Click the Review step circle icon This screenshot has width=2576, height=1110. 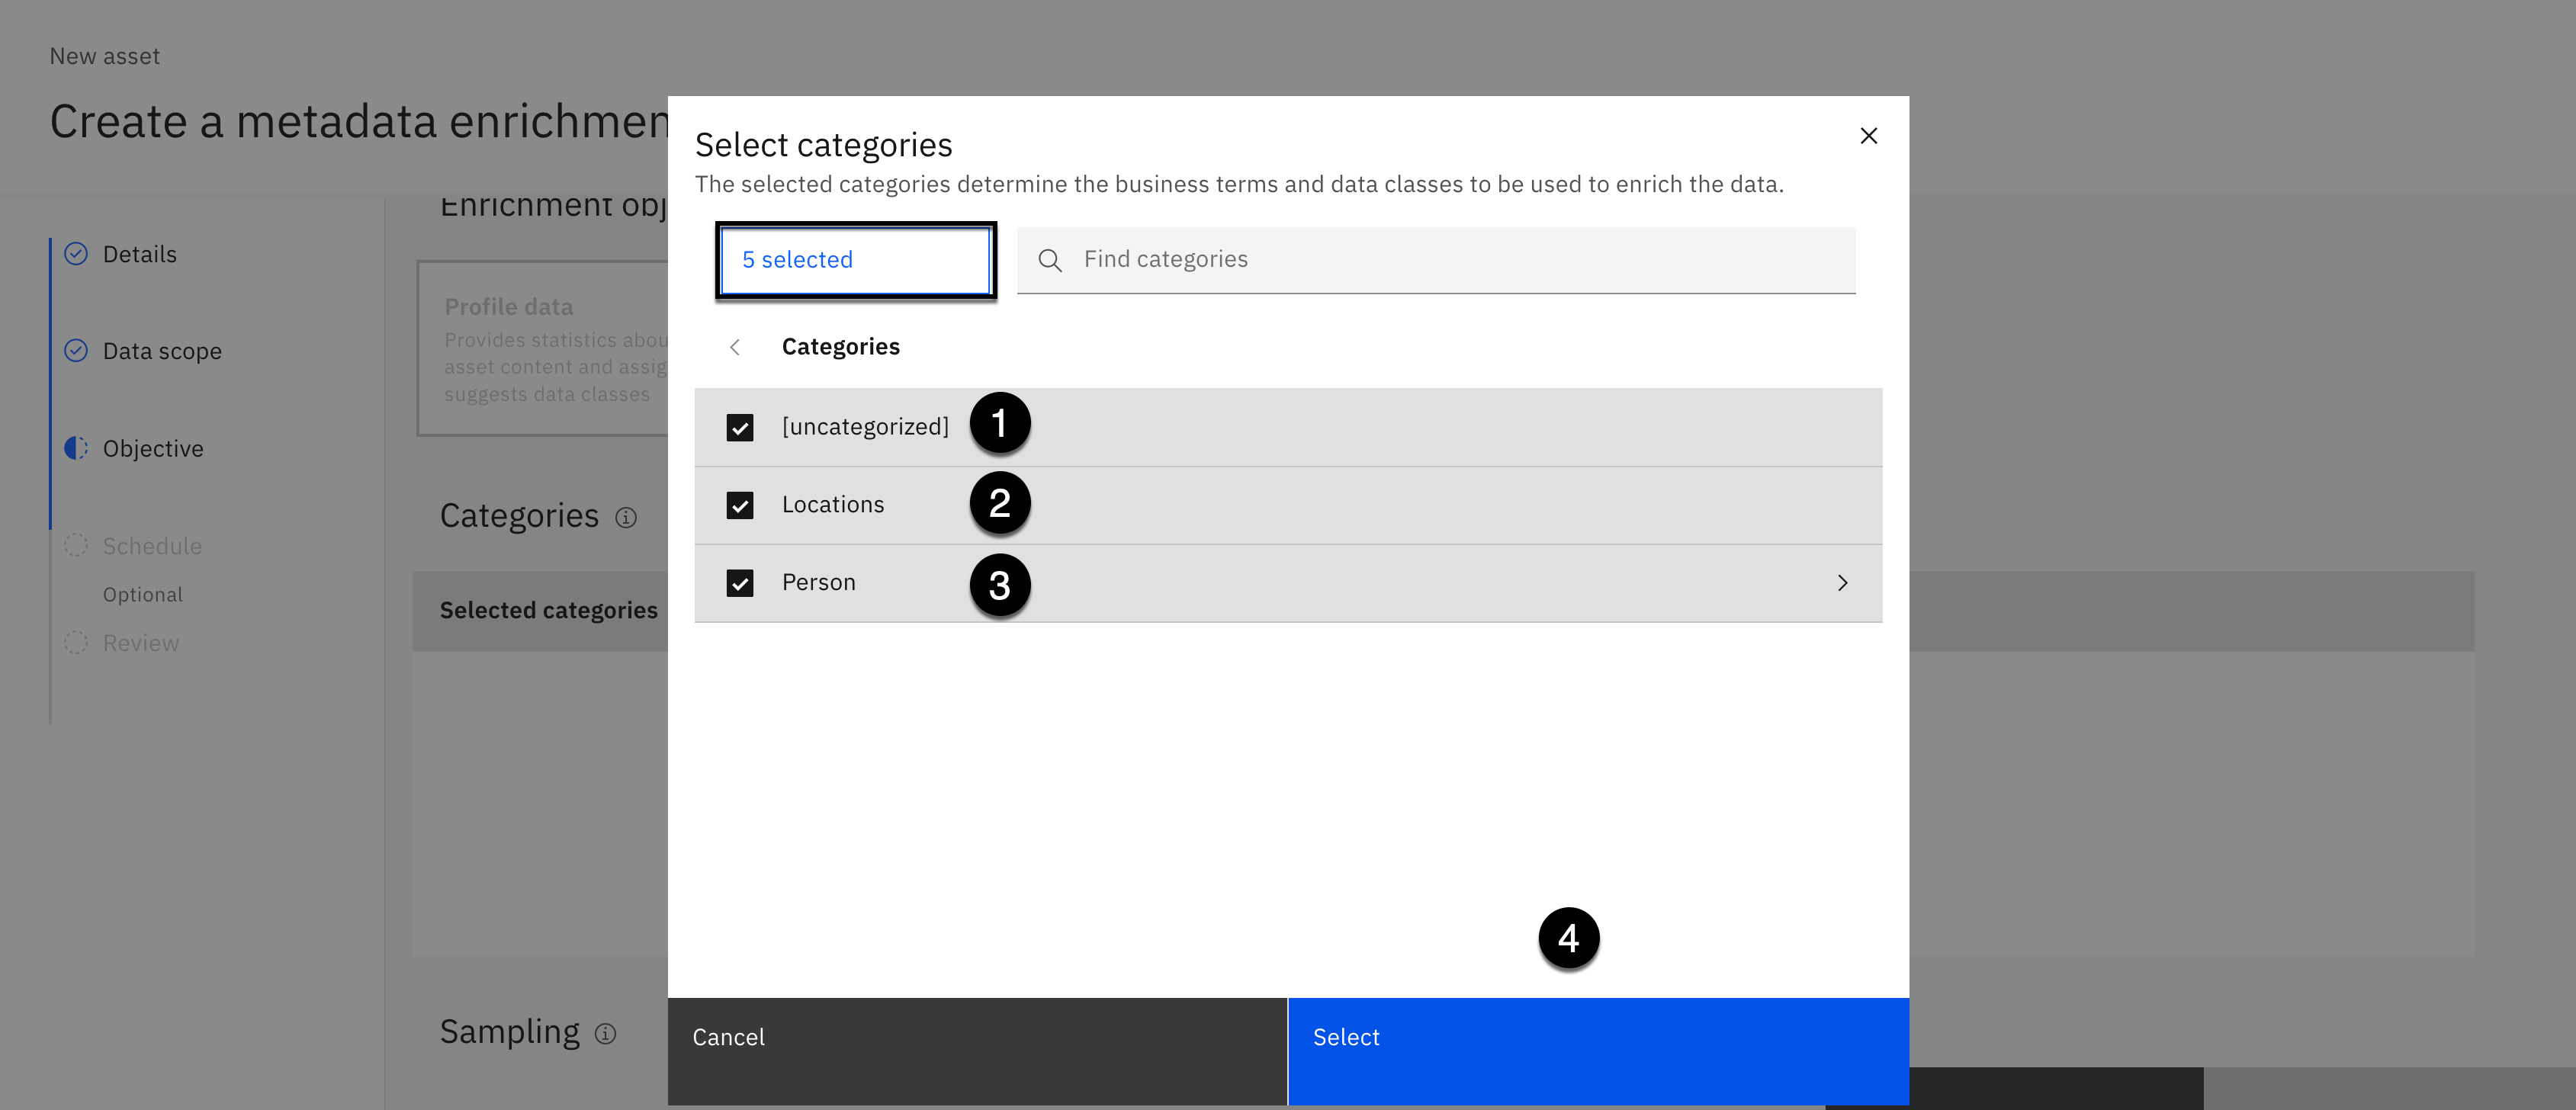76,642
